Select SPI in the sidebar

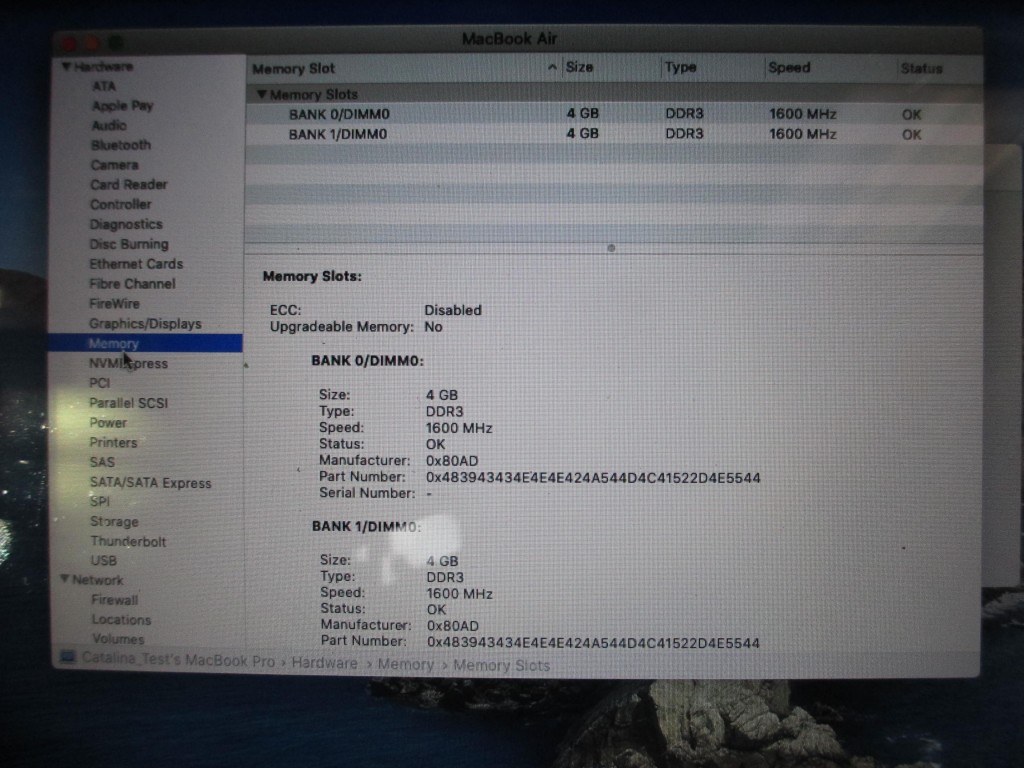(x=100, y=502)
